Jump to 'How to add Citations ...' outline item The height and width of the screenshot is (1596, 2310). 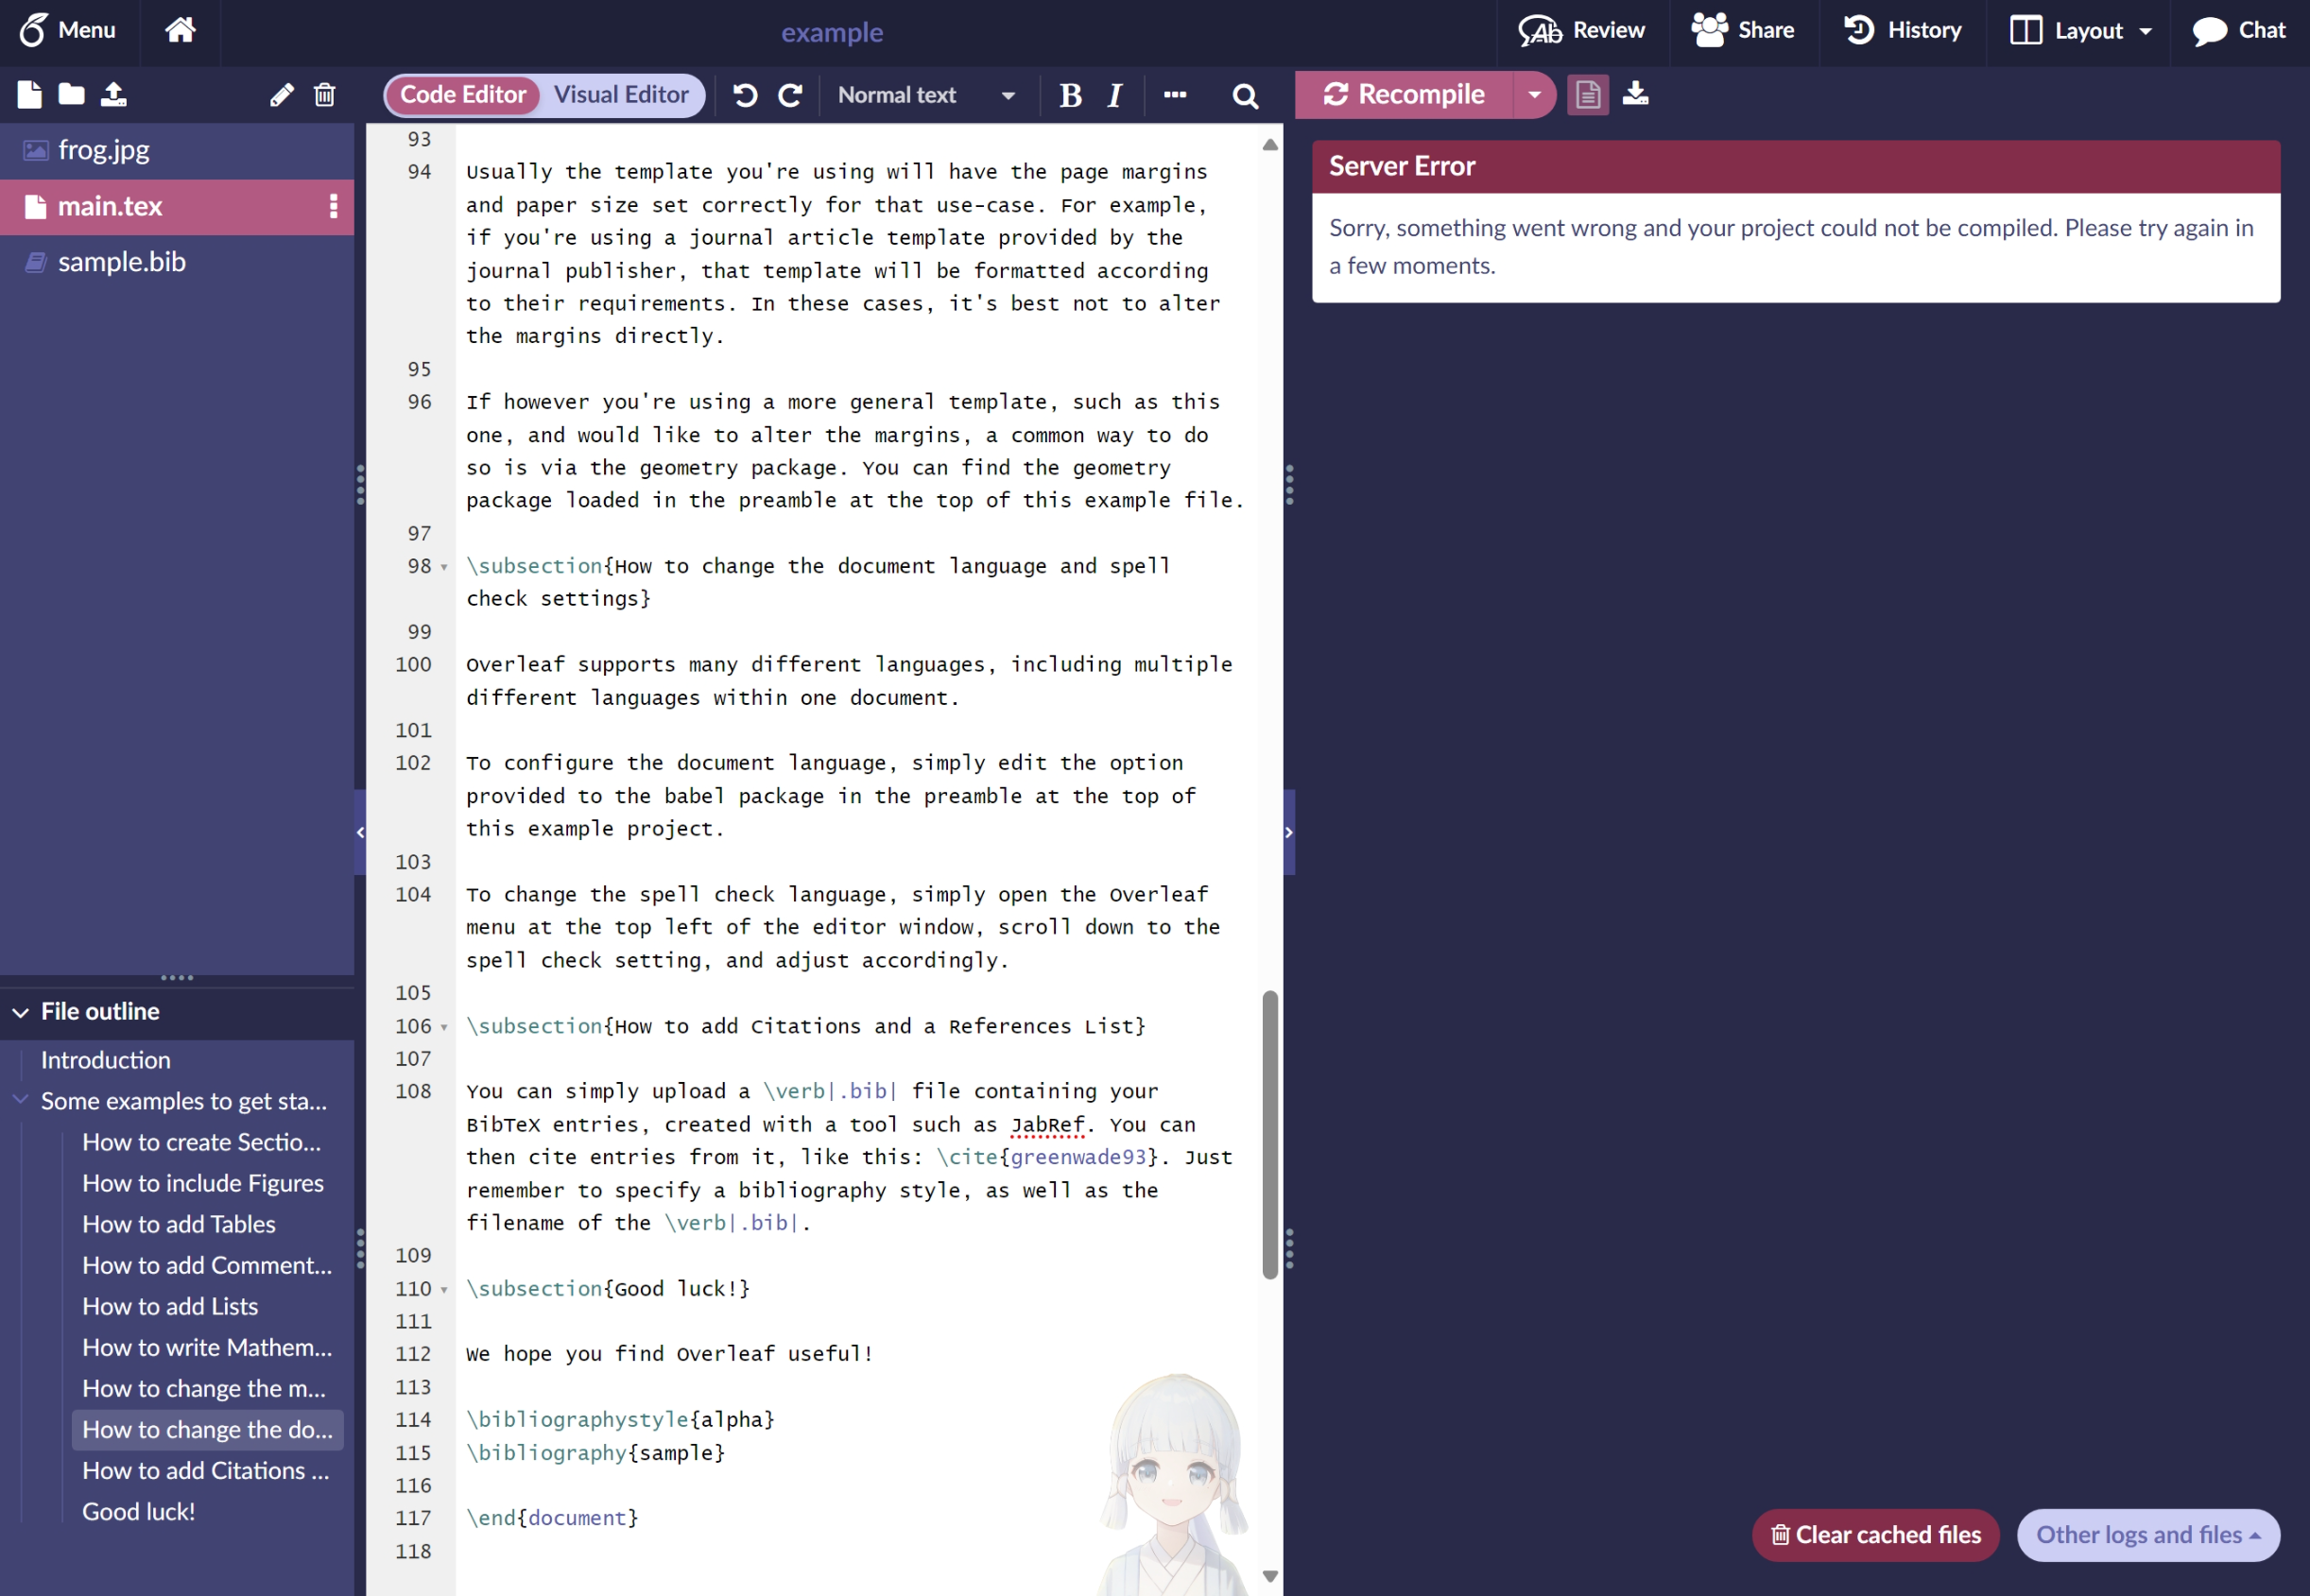(x=205, y=1471)
